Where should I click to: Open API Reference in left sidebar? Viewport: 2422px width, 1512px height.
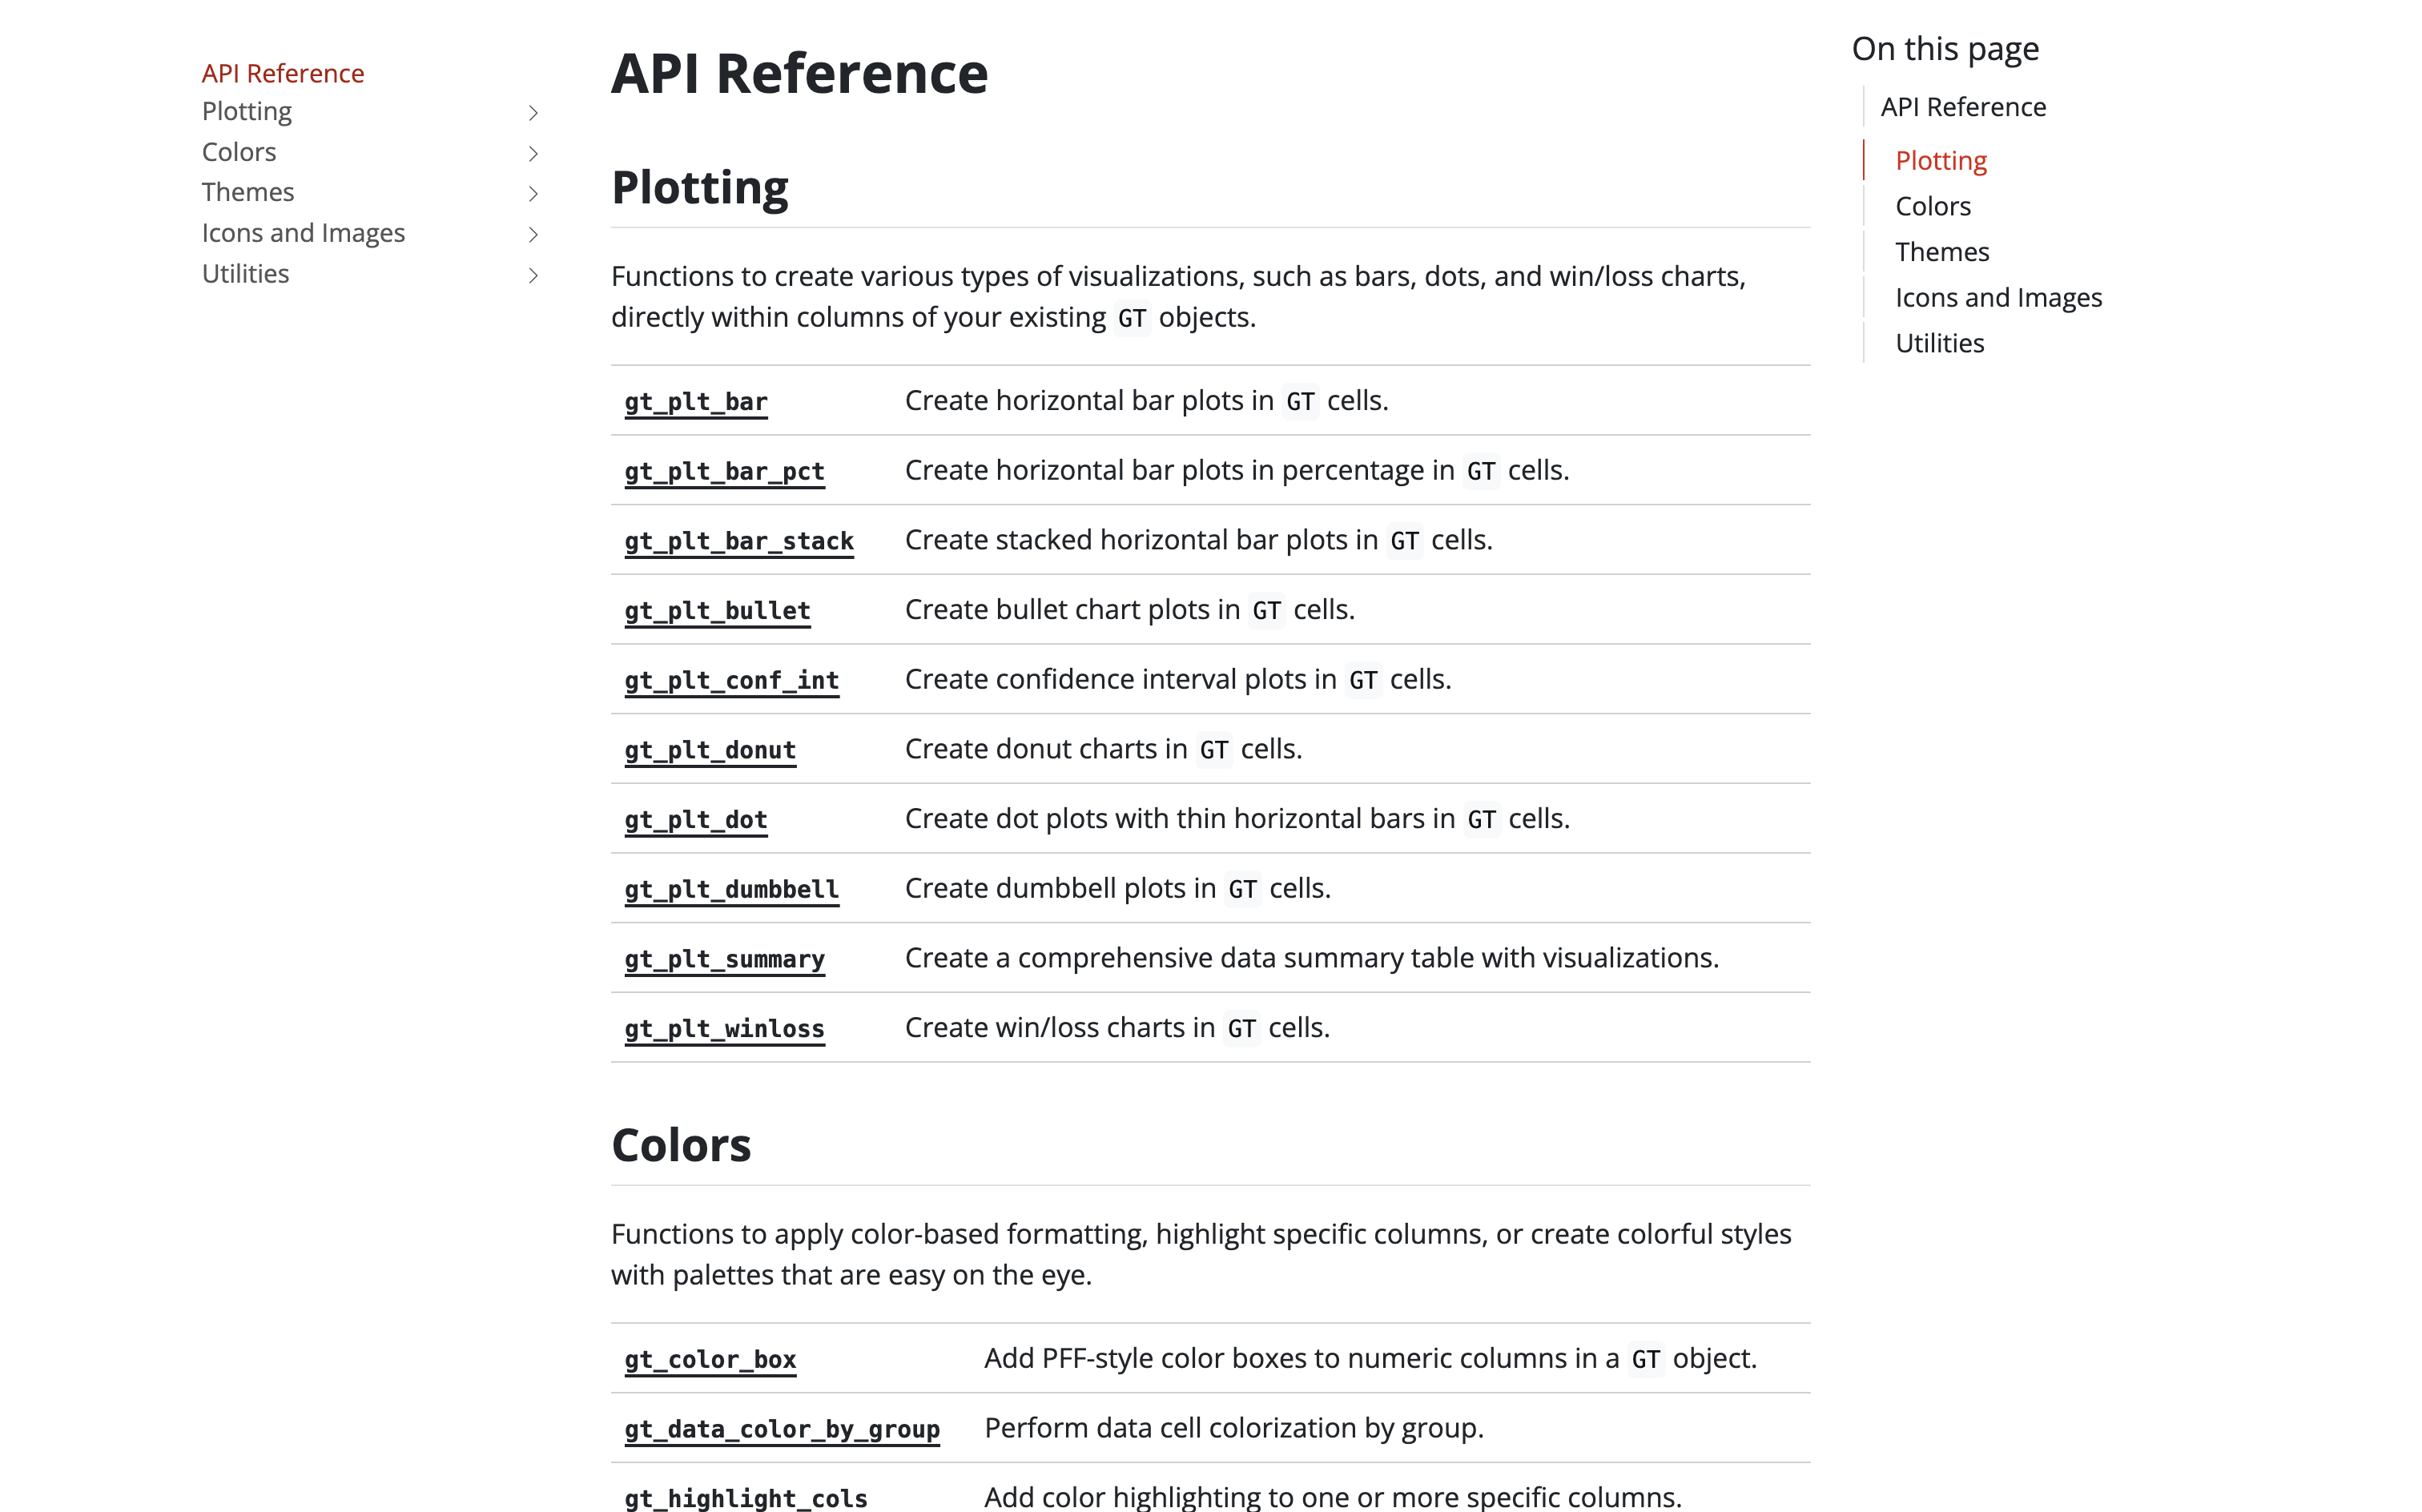pyautogui.click(x=283, y=73)
